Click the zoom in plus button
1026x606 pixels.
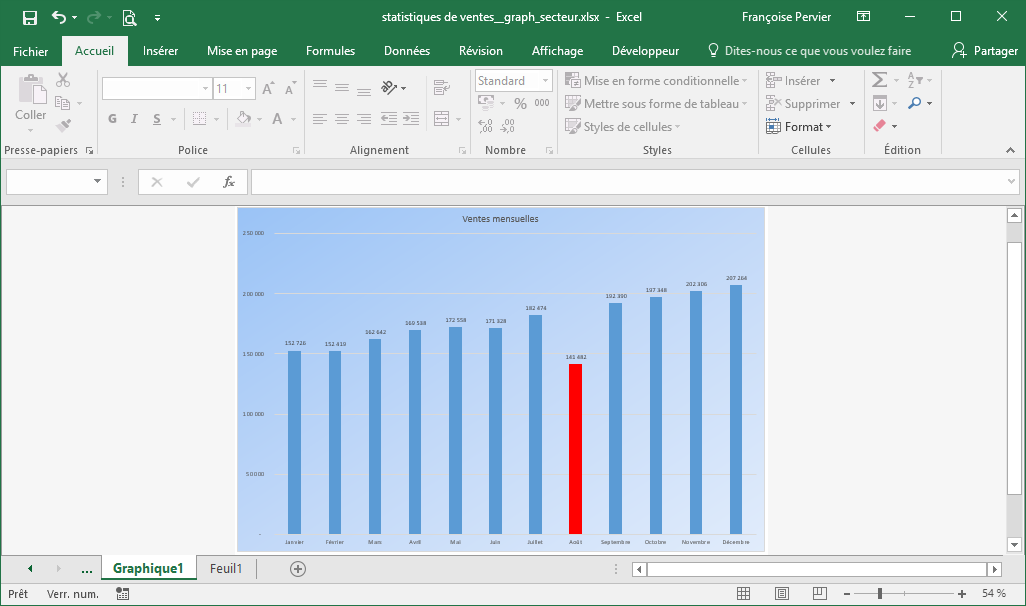click(x=962, y=594)
